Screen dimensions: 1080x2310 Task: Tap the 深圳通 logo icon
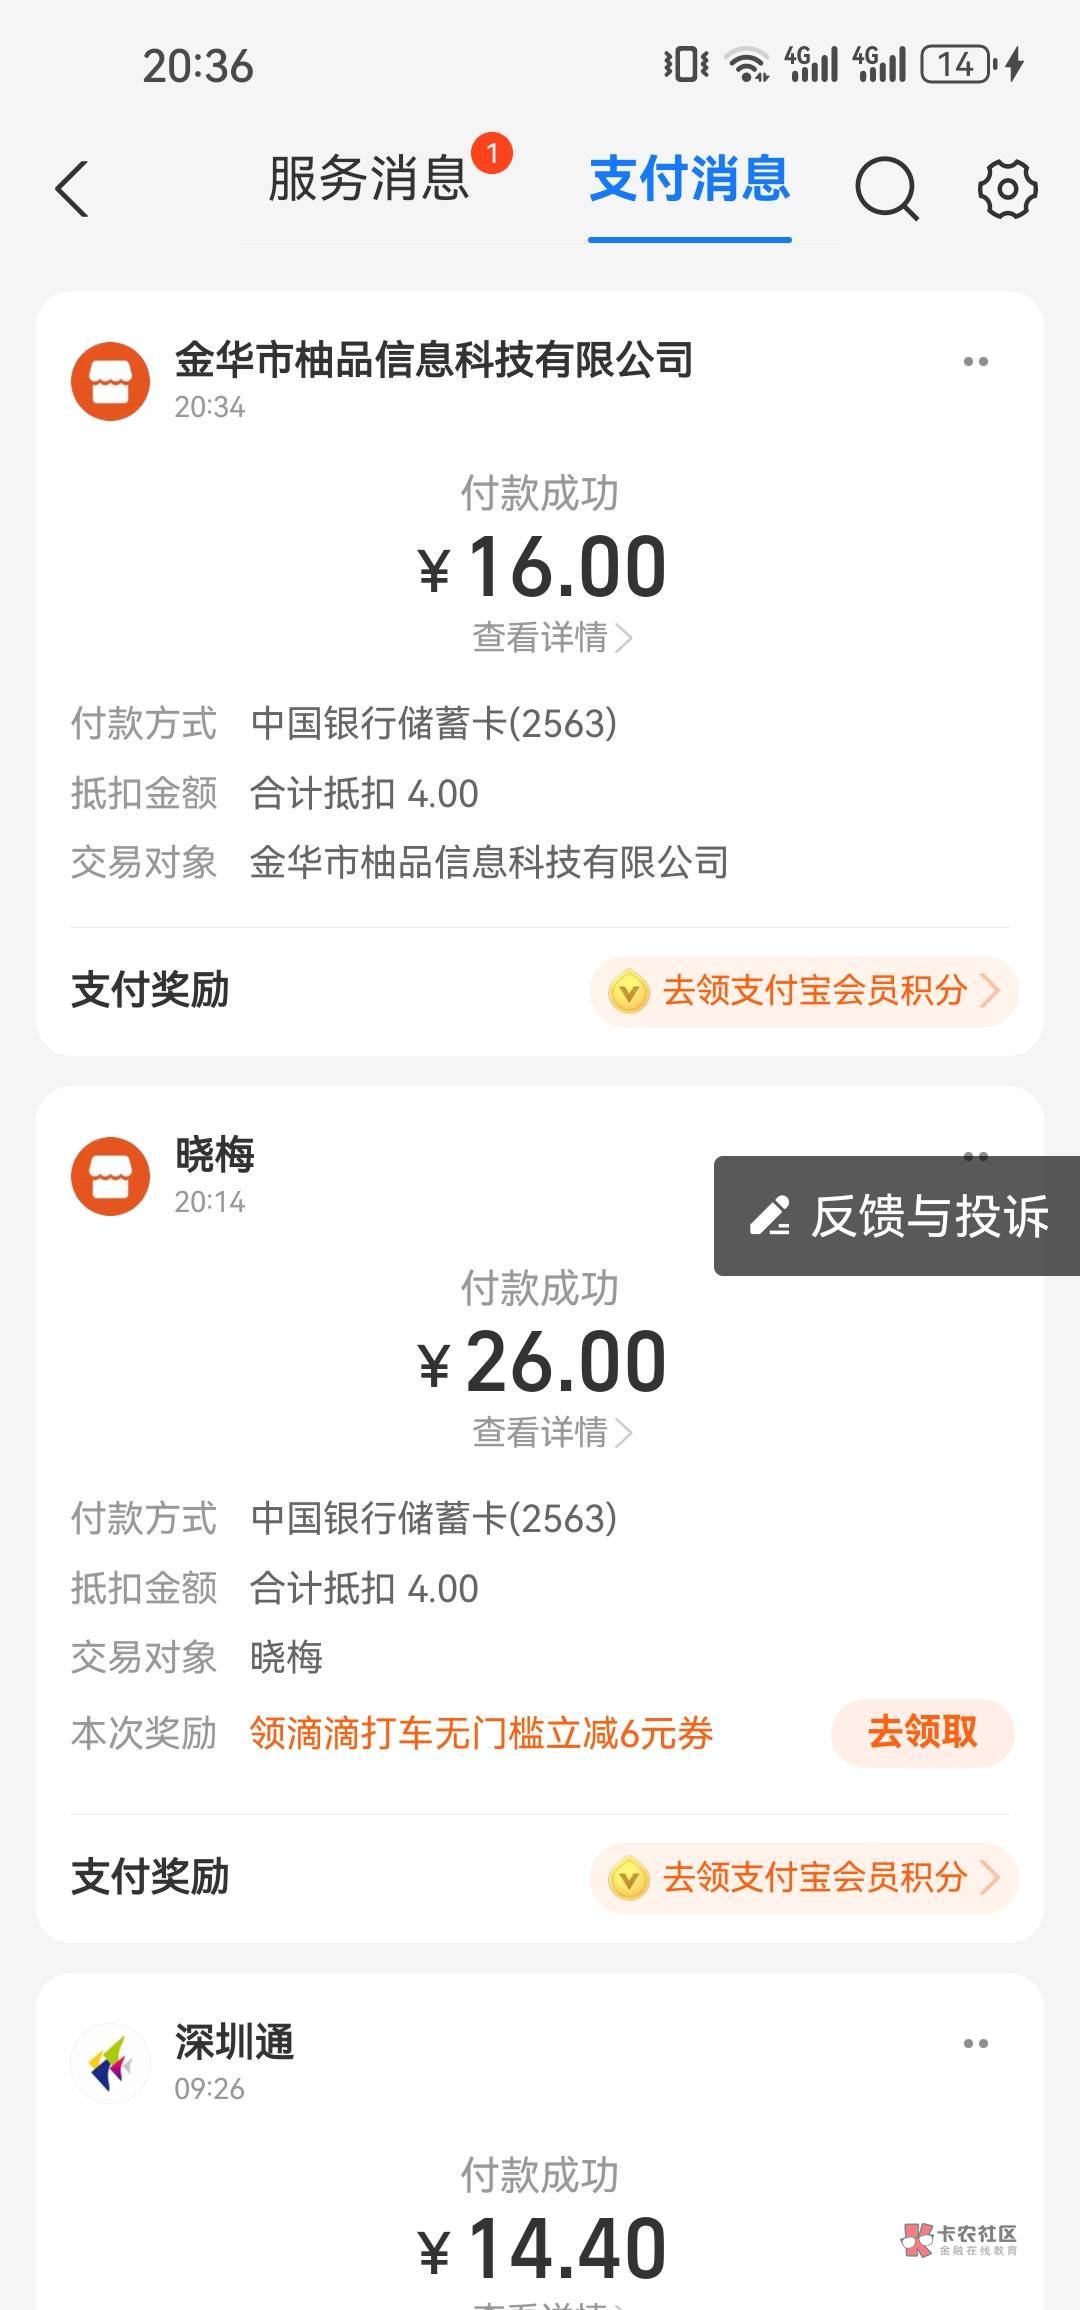coord(110,2063)
